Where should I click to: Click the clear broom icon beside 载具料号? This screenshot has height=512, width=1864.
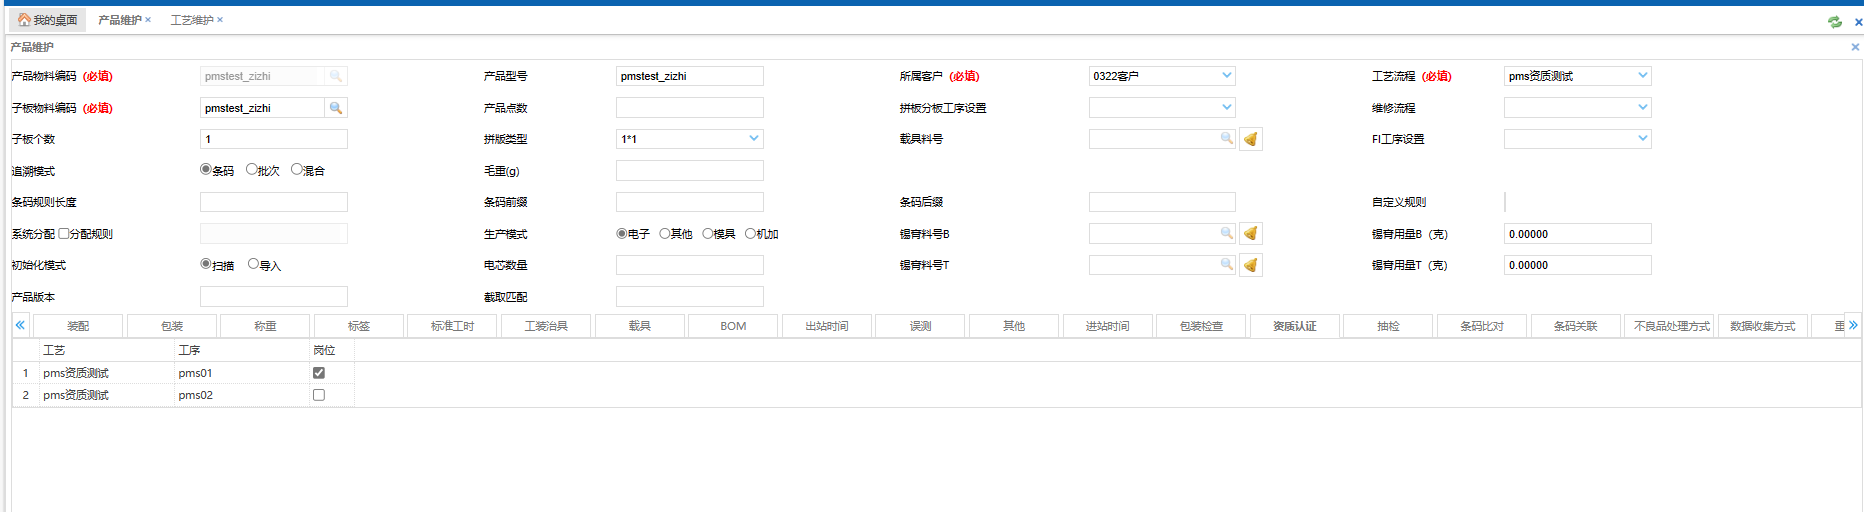1250,139
